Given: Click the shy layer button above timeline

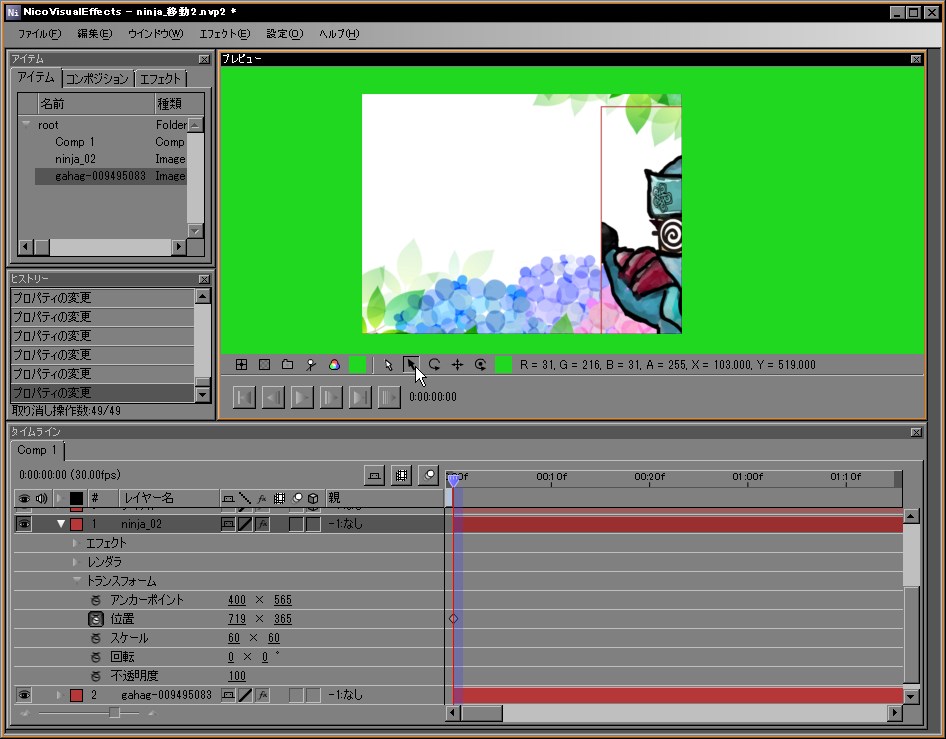Looking at the screenshot, I should [x=374, y=475].
